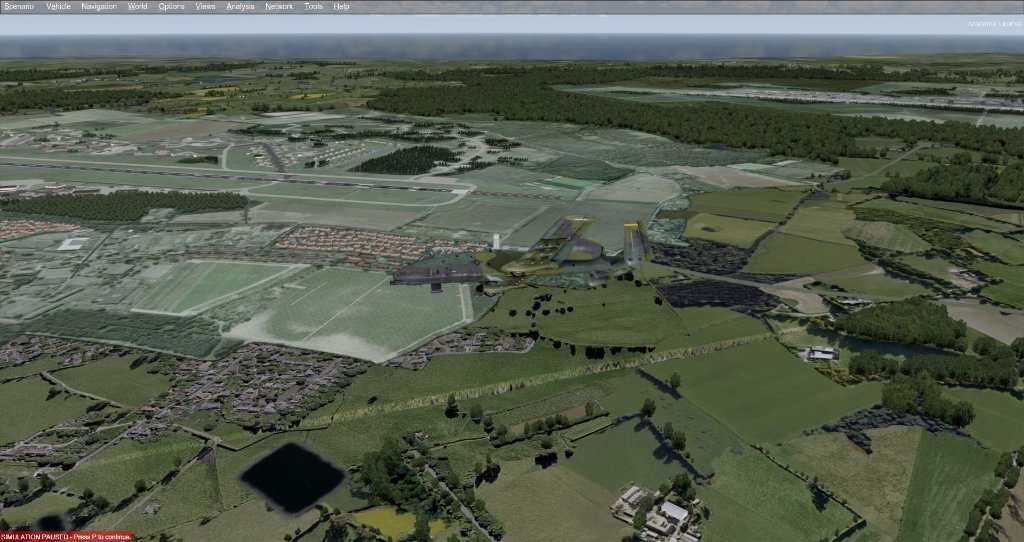Click the Academic License watermark text
This screenshot has width=1024, height=542.
click(991, 23)
